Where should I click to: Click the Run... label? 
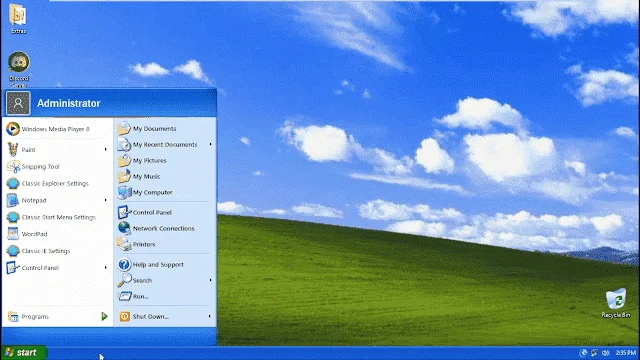[x=140, y=297]
